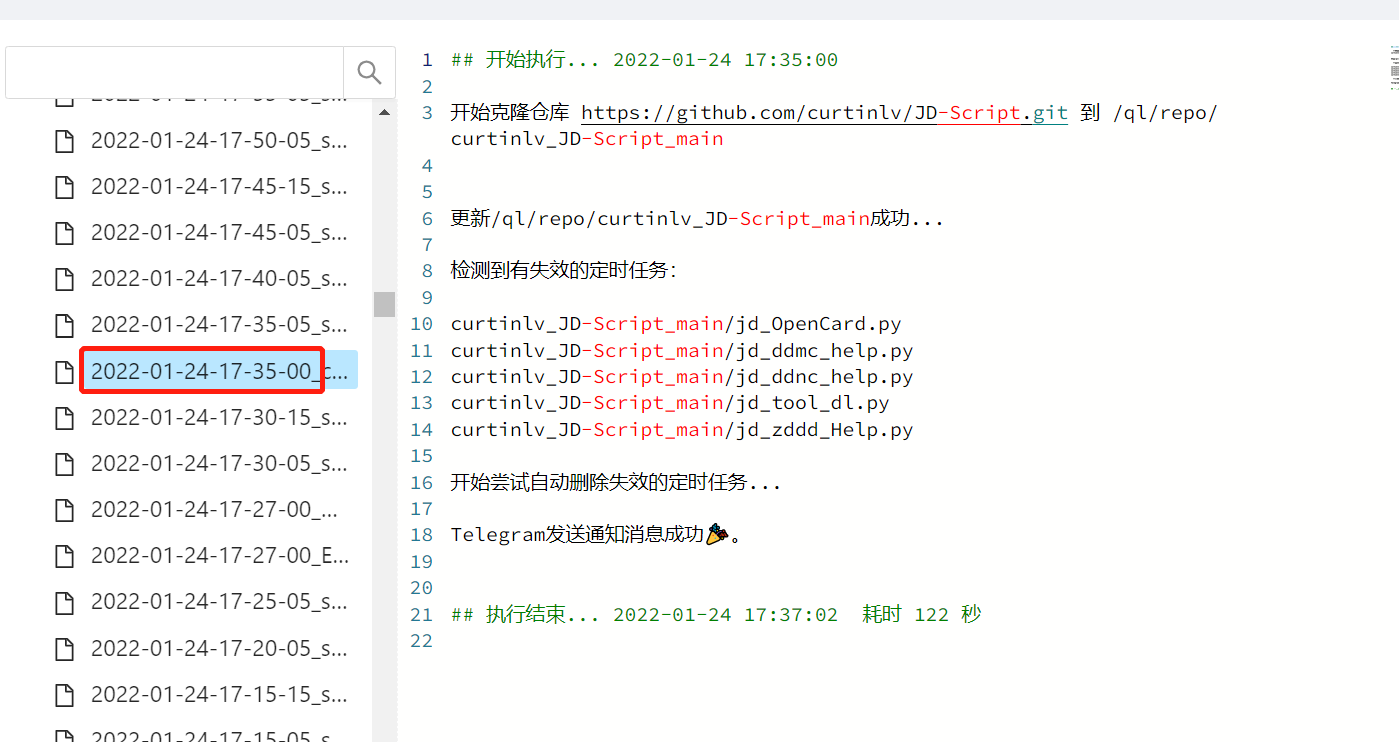The width and height of the screenshot is (1399, 742).
Task: Focus the log file search box
Action: [x=175, y=72]
